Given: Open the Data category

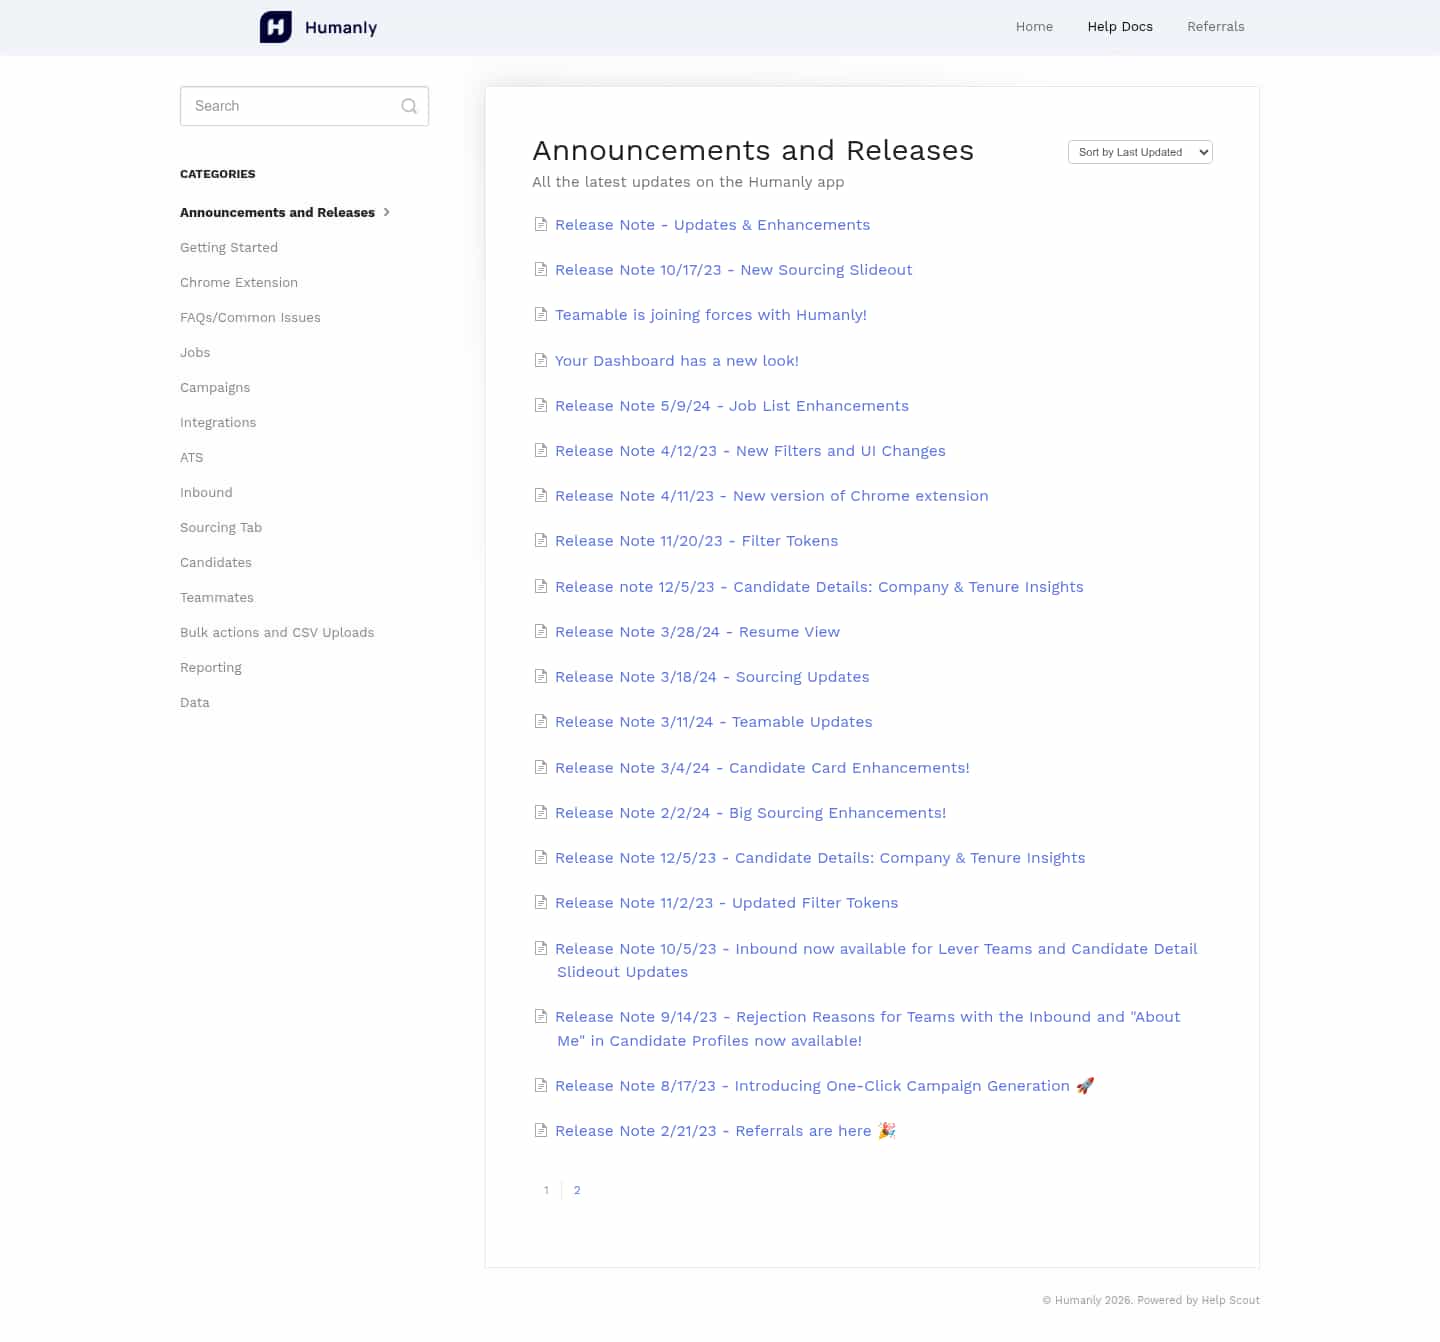Looking at the screenshot, I should 195,702.
